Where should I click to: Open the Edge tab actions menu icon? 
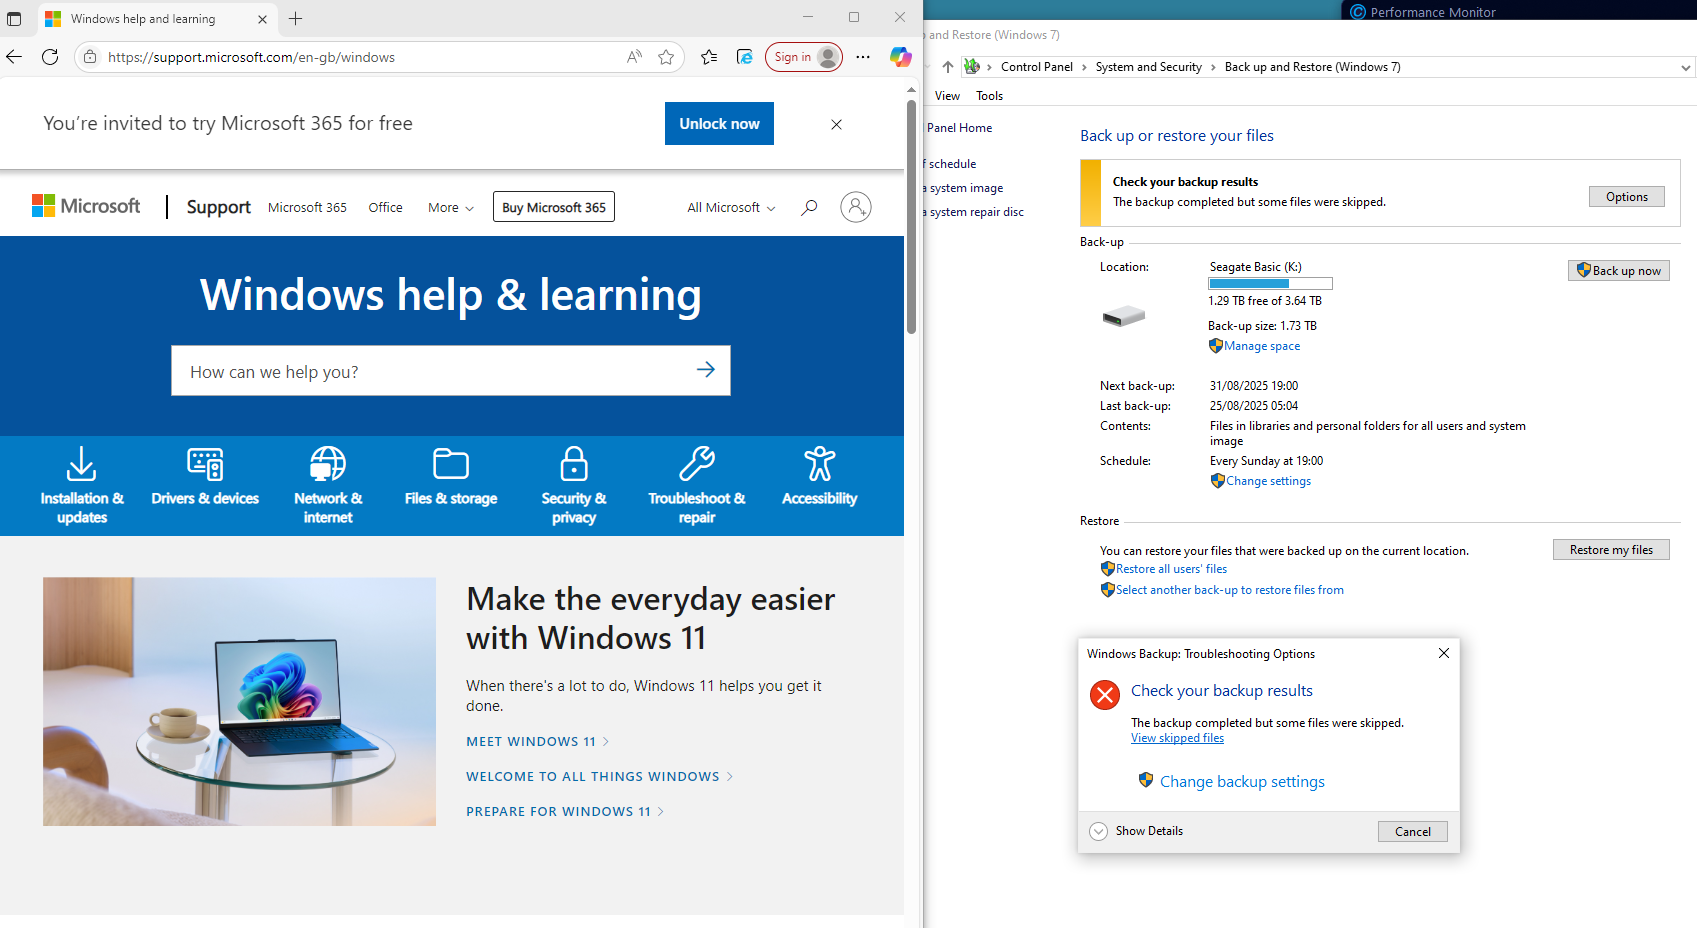pos(14,18)
